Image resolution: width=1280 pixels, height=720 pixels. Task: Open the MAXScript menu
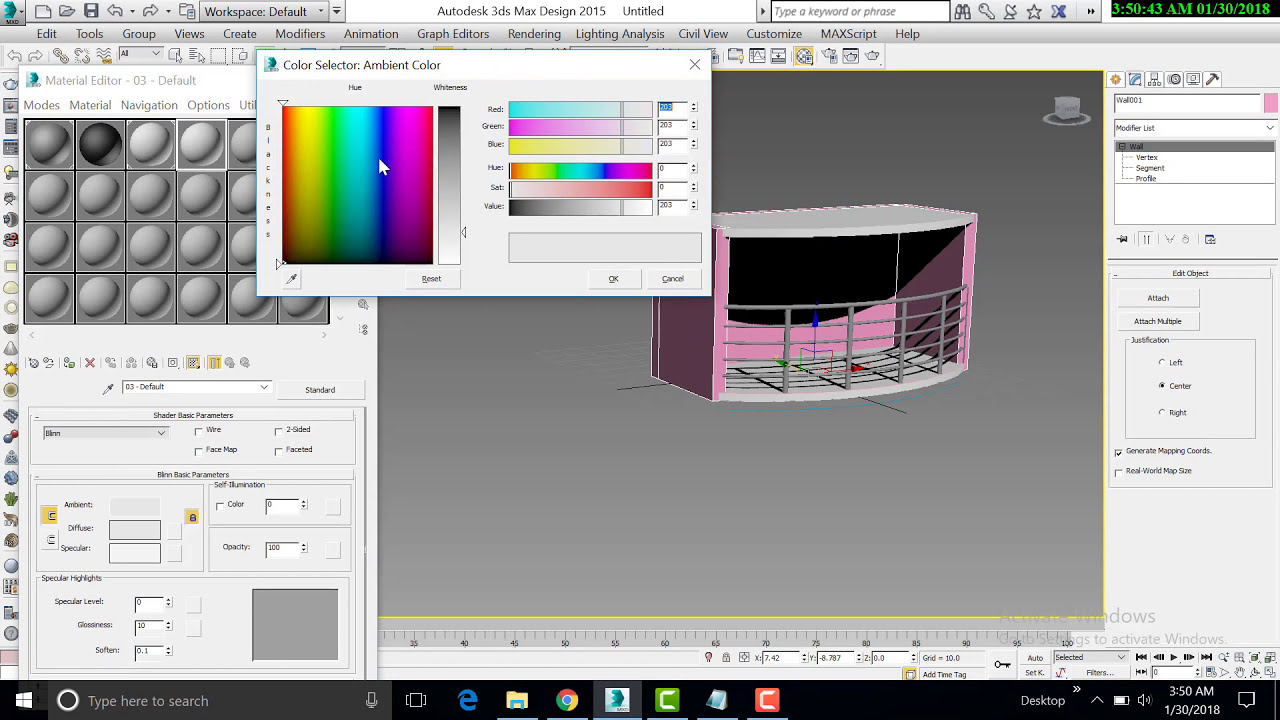point(848,33)
